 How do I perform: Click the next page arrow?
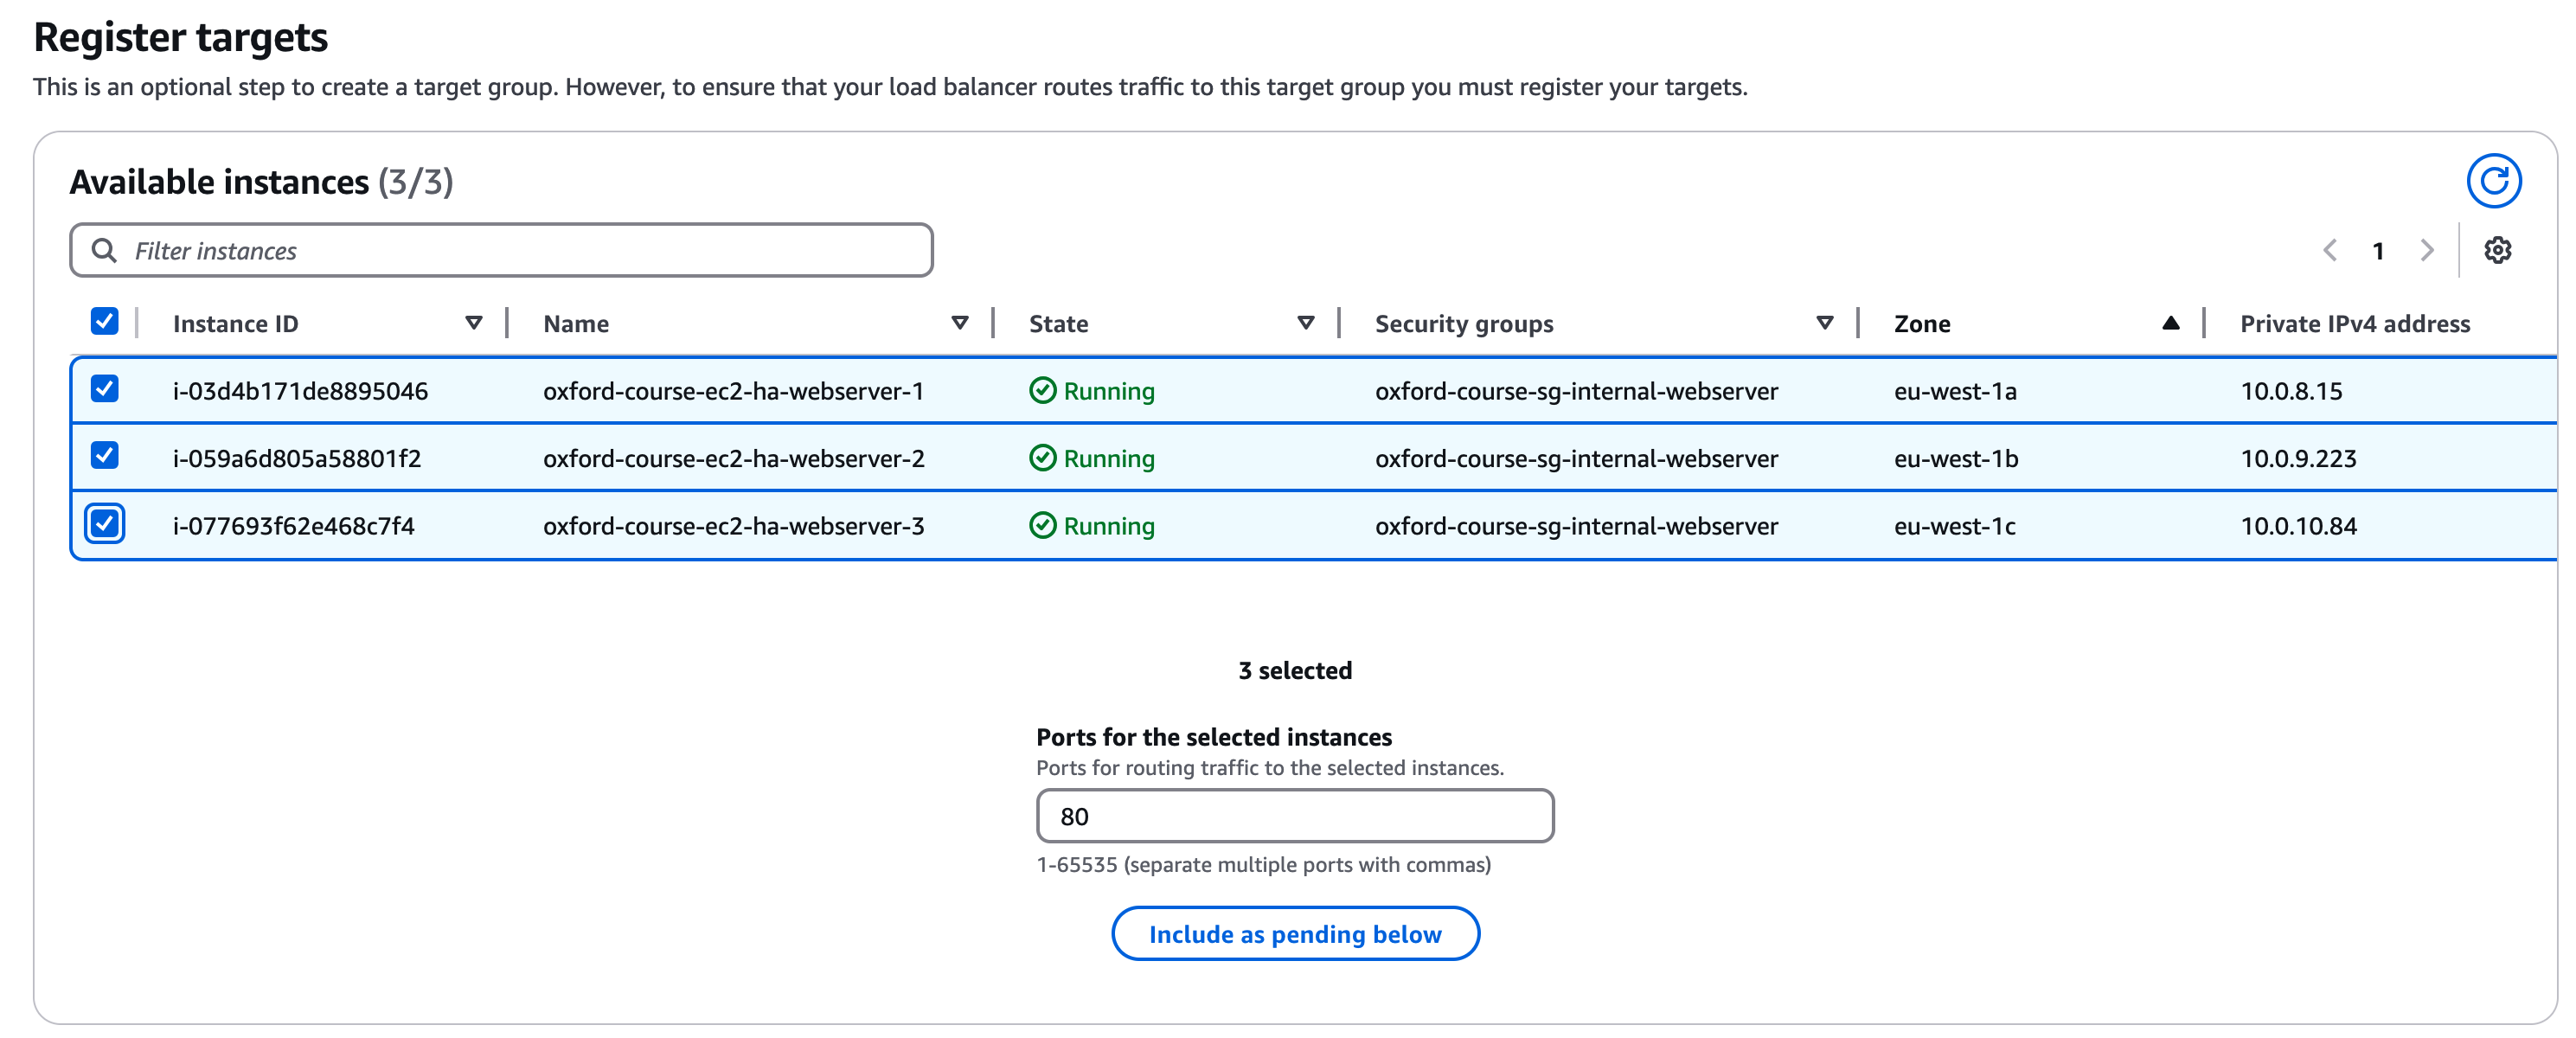click(2427, 250)
